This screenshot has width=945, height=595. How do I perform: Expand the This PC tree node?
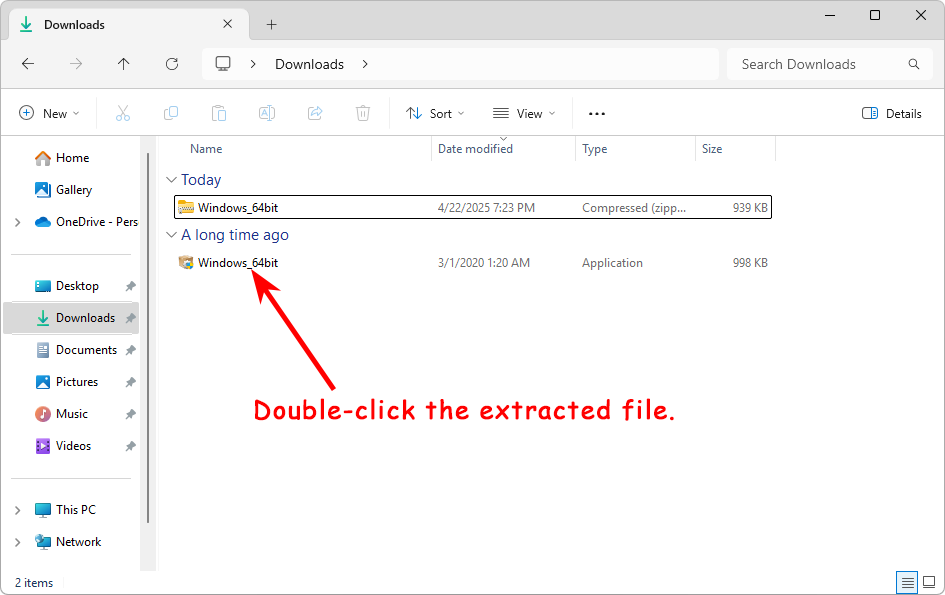pyautogui.click(x=18, y=510)
